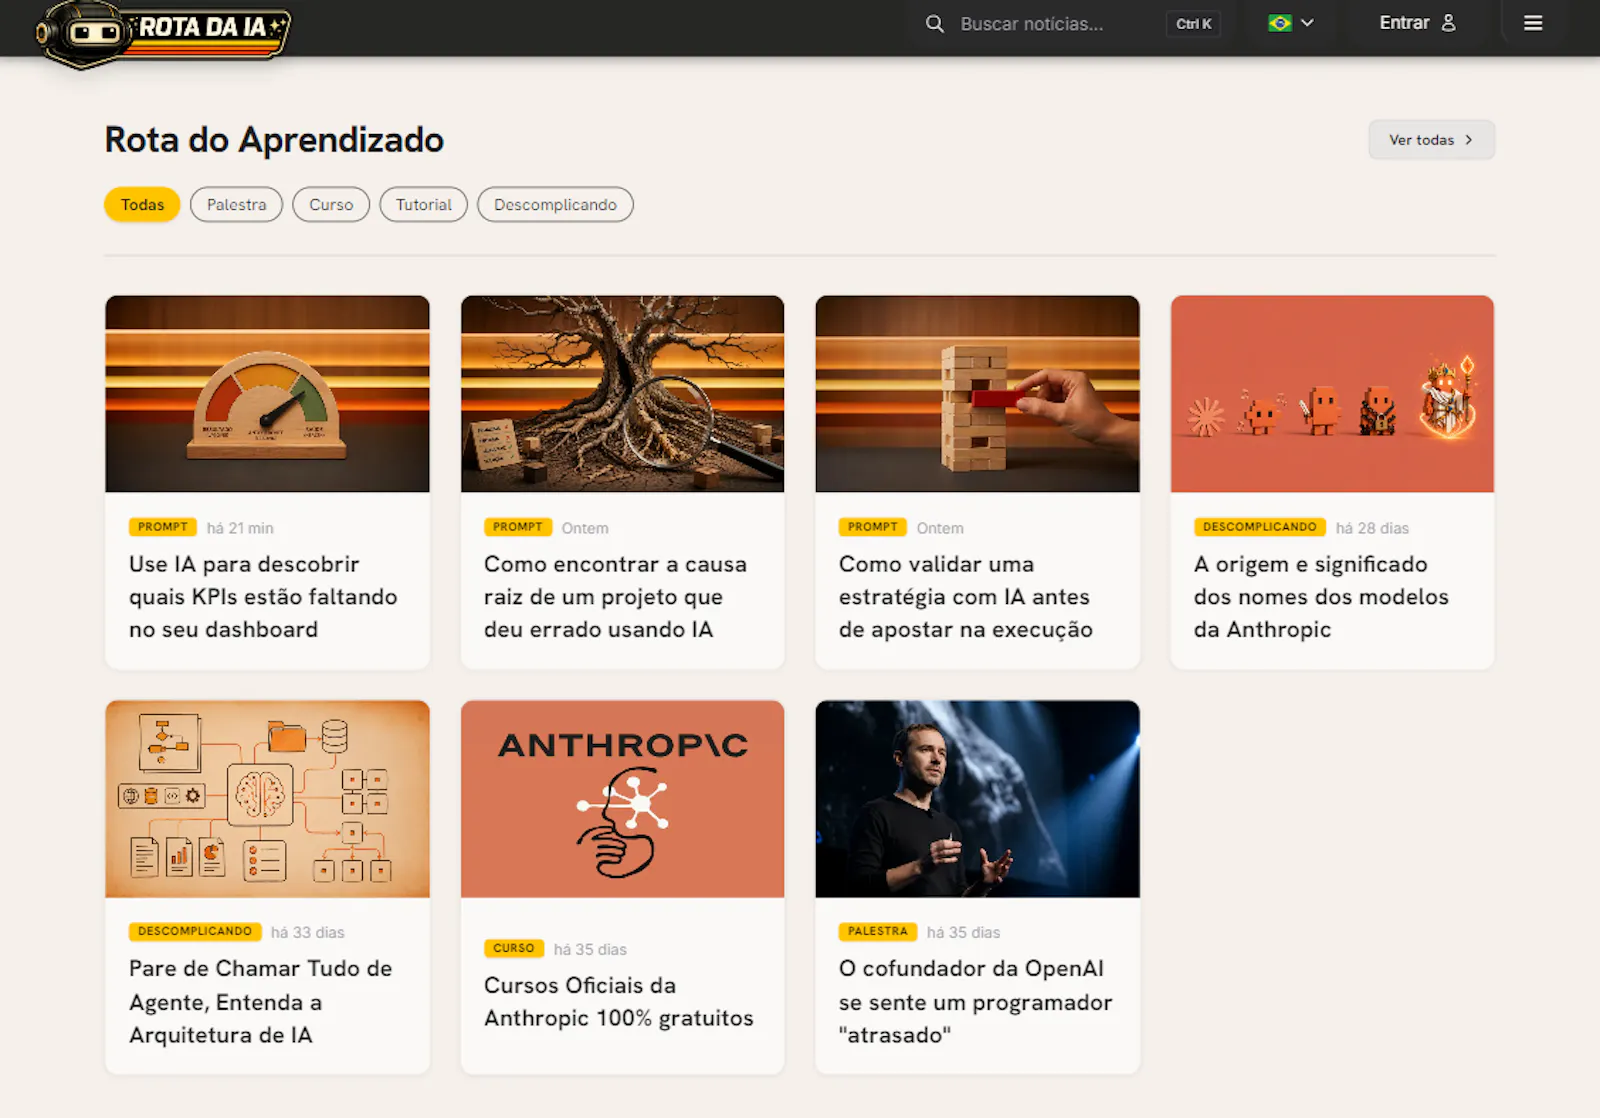Click the Rota do Aprendizado heading
Viewport: 1600px width, 1118px height.
click(x=274, y=140)
